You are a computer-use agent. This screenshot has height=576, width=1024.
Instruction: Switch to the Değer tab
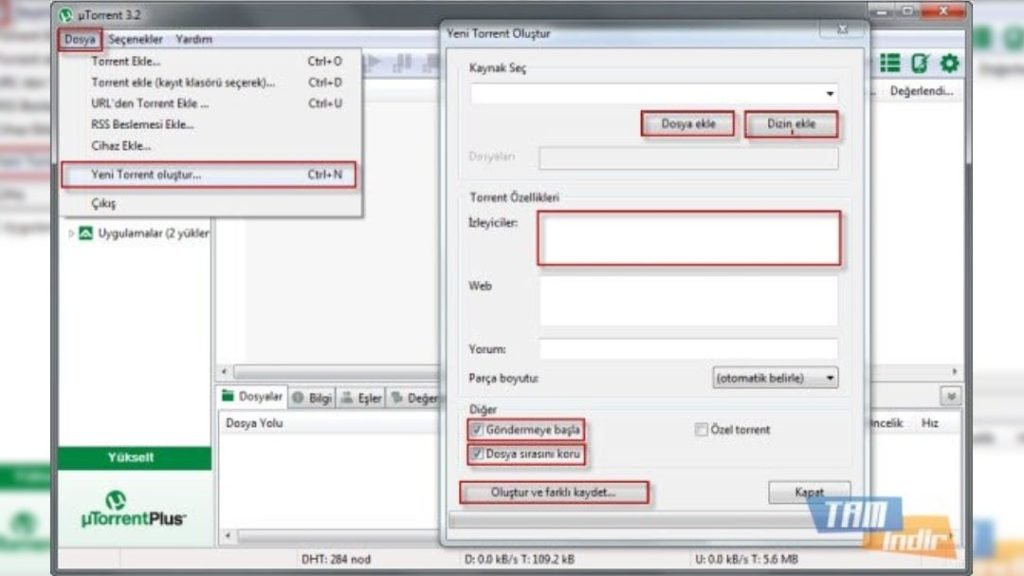pyautogui.click(x=414, y=398)
